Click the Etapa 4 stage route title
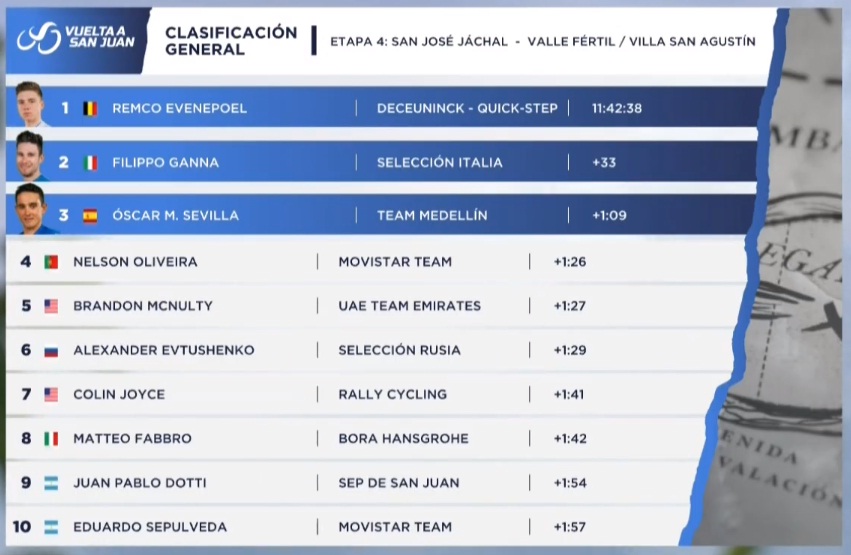The image size is (851, 555). (542, 42)
